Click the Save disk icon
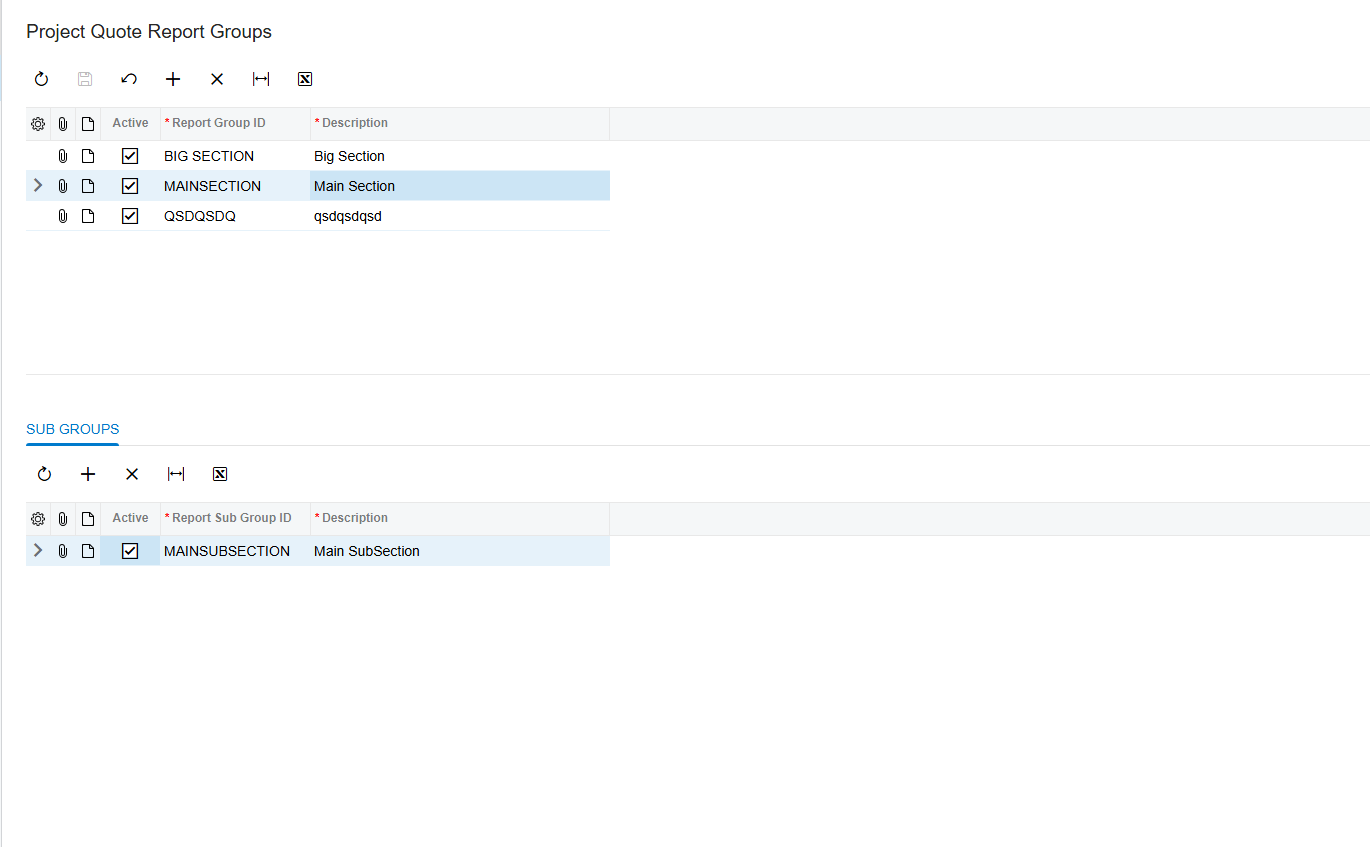The height and width of the screenshot is (847, 1370). tap(85, 79)
